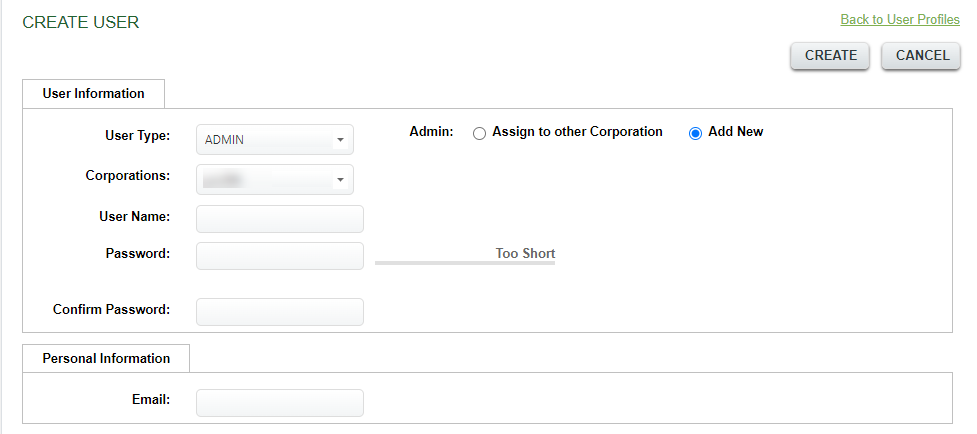Select the Assign to other Corporation radio button
This screenshot has height=434, width=977.
click(x=479, y=134)
